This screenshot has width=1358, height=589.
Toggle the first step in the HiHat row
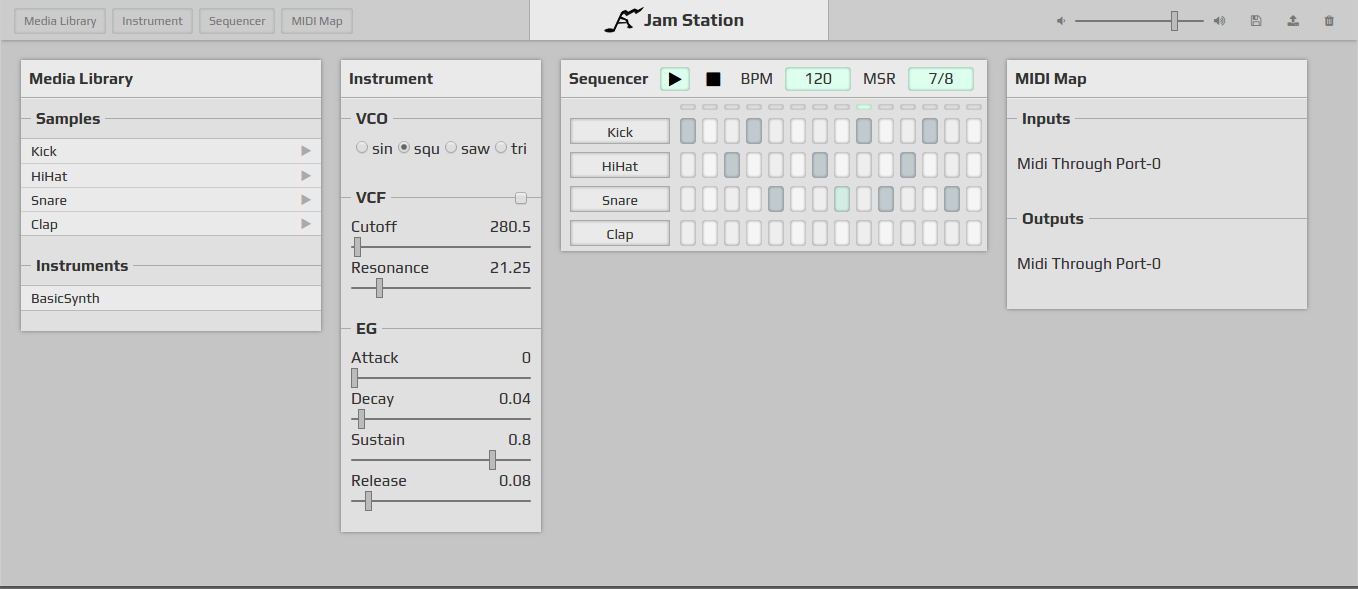coord(688,165)
